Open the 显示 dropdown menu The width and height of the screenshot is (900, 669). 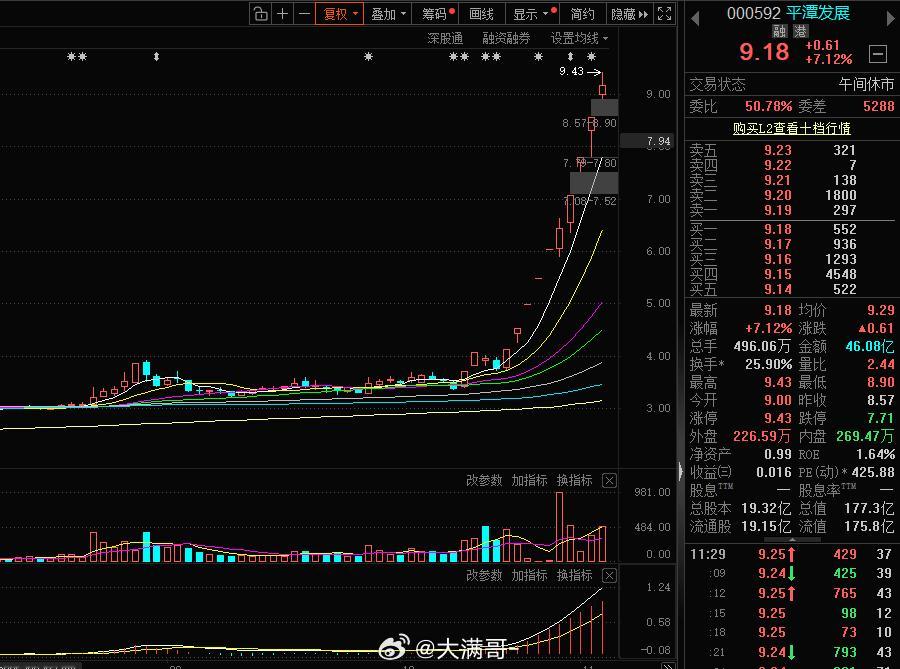point(534,14)
